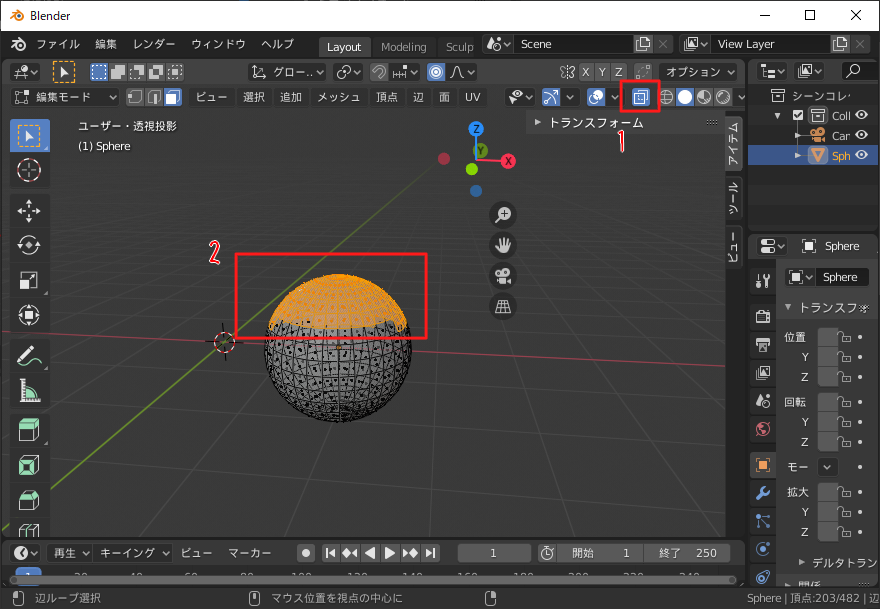This screenshot has width=880, height=609.
Task: Open the オプション dropdown
Action: pos(699,72)
